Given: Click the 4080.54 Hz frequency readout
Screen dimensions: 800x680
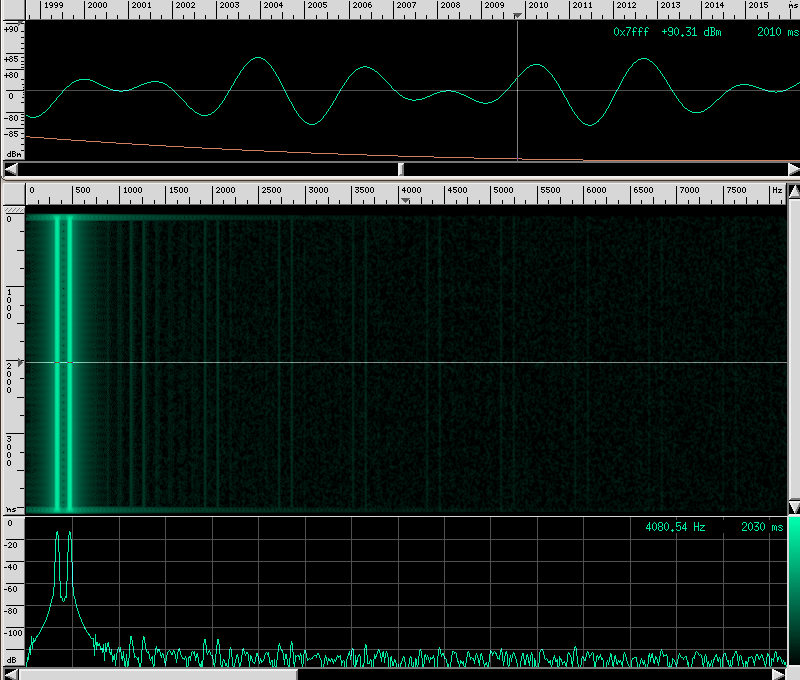Looking at the screenshot, I should 675,526.
